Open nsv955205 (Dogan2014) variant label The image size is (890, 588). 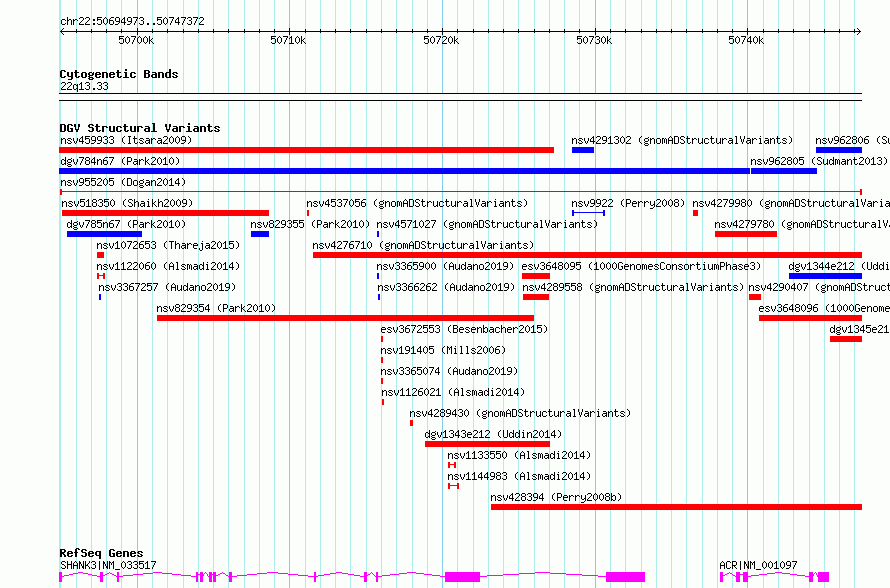tap(123, 182)
